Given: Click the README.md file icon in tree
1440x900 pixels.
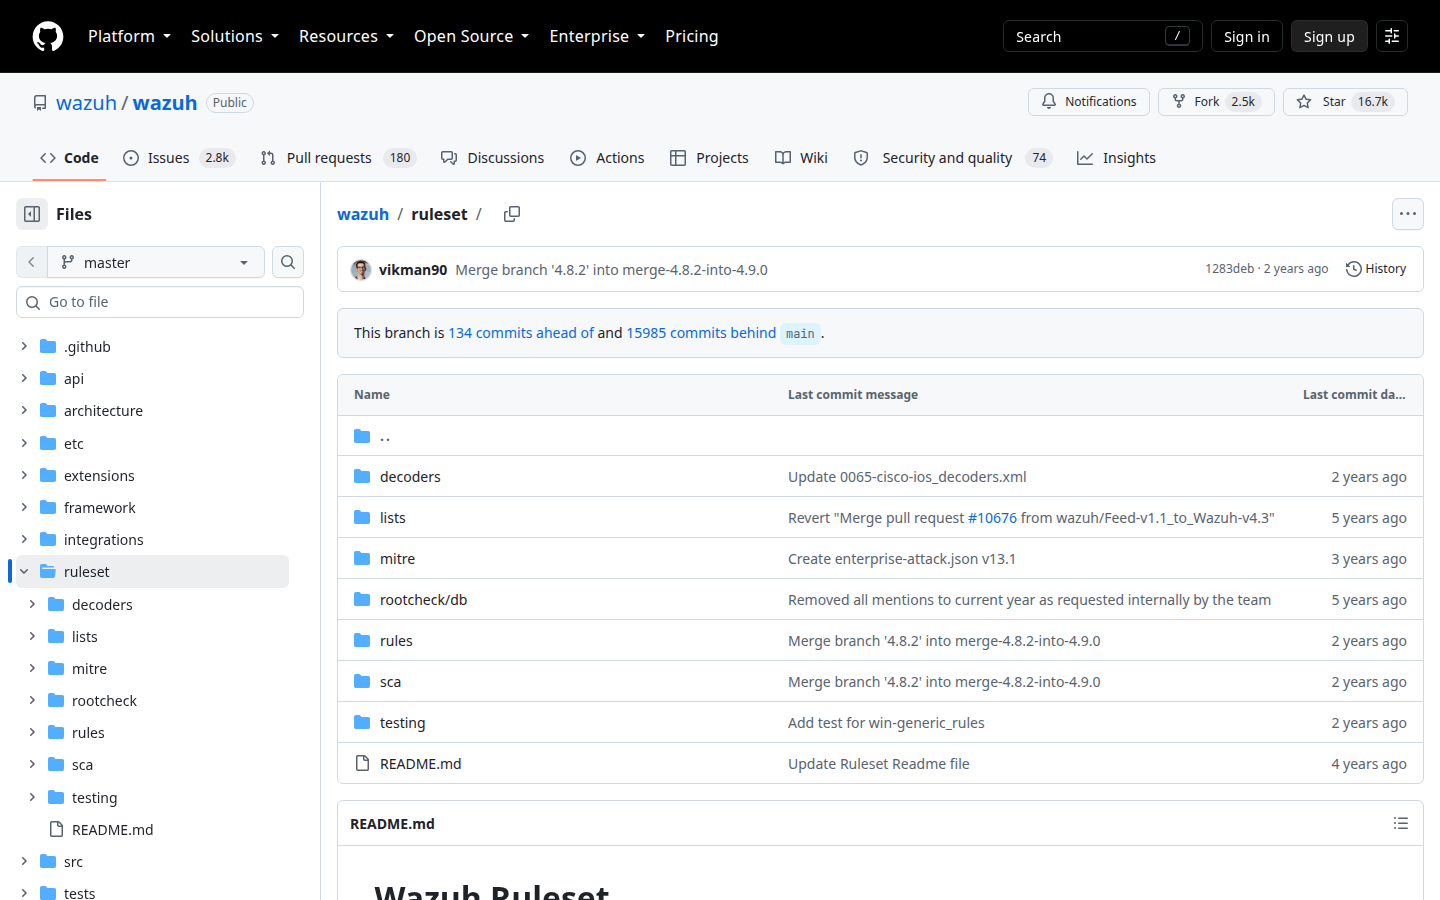Looking at the screenshot, I should click(x=56, y=830).
